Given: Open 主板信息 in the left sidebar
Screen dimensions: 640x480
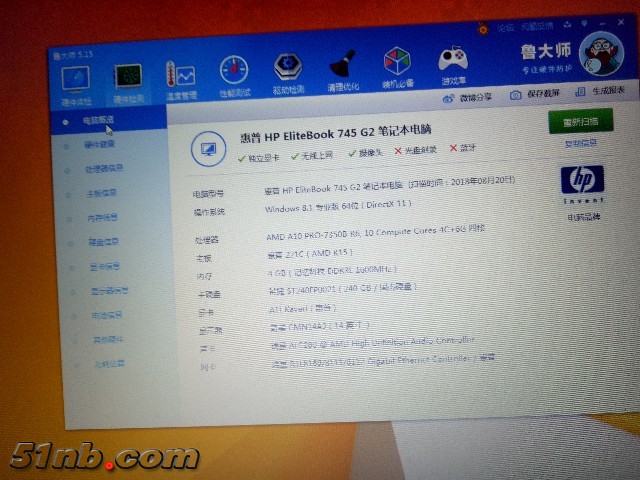Looking at the screenshot, I should pos(101,194).
